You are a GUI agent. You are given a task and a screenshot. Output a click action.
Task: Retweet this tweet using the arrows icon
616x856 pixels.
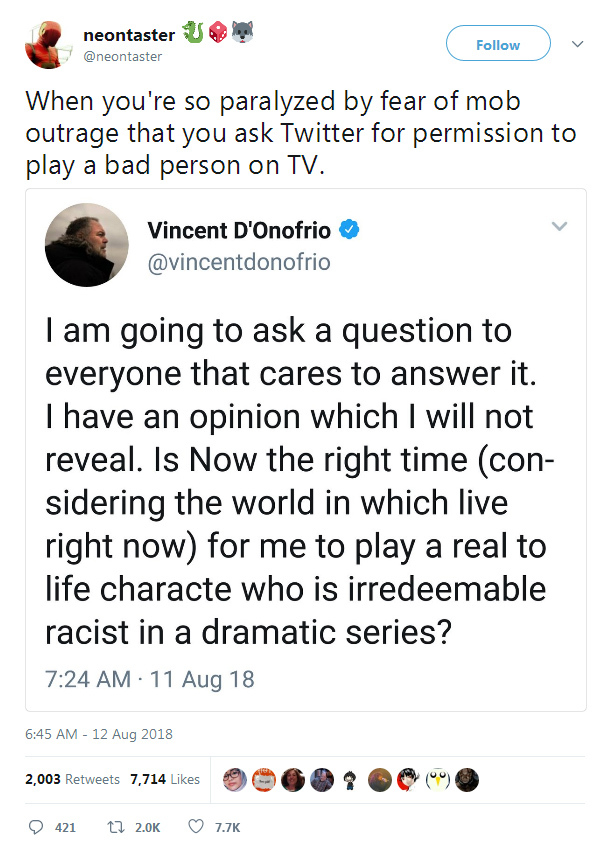tap(115, 827)
